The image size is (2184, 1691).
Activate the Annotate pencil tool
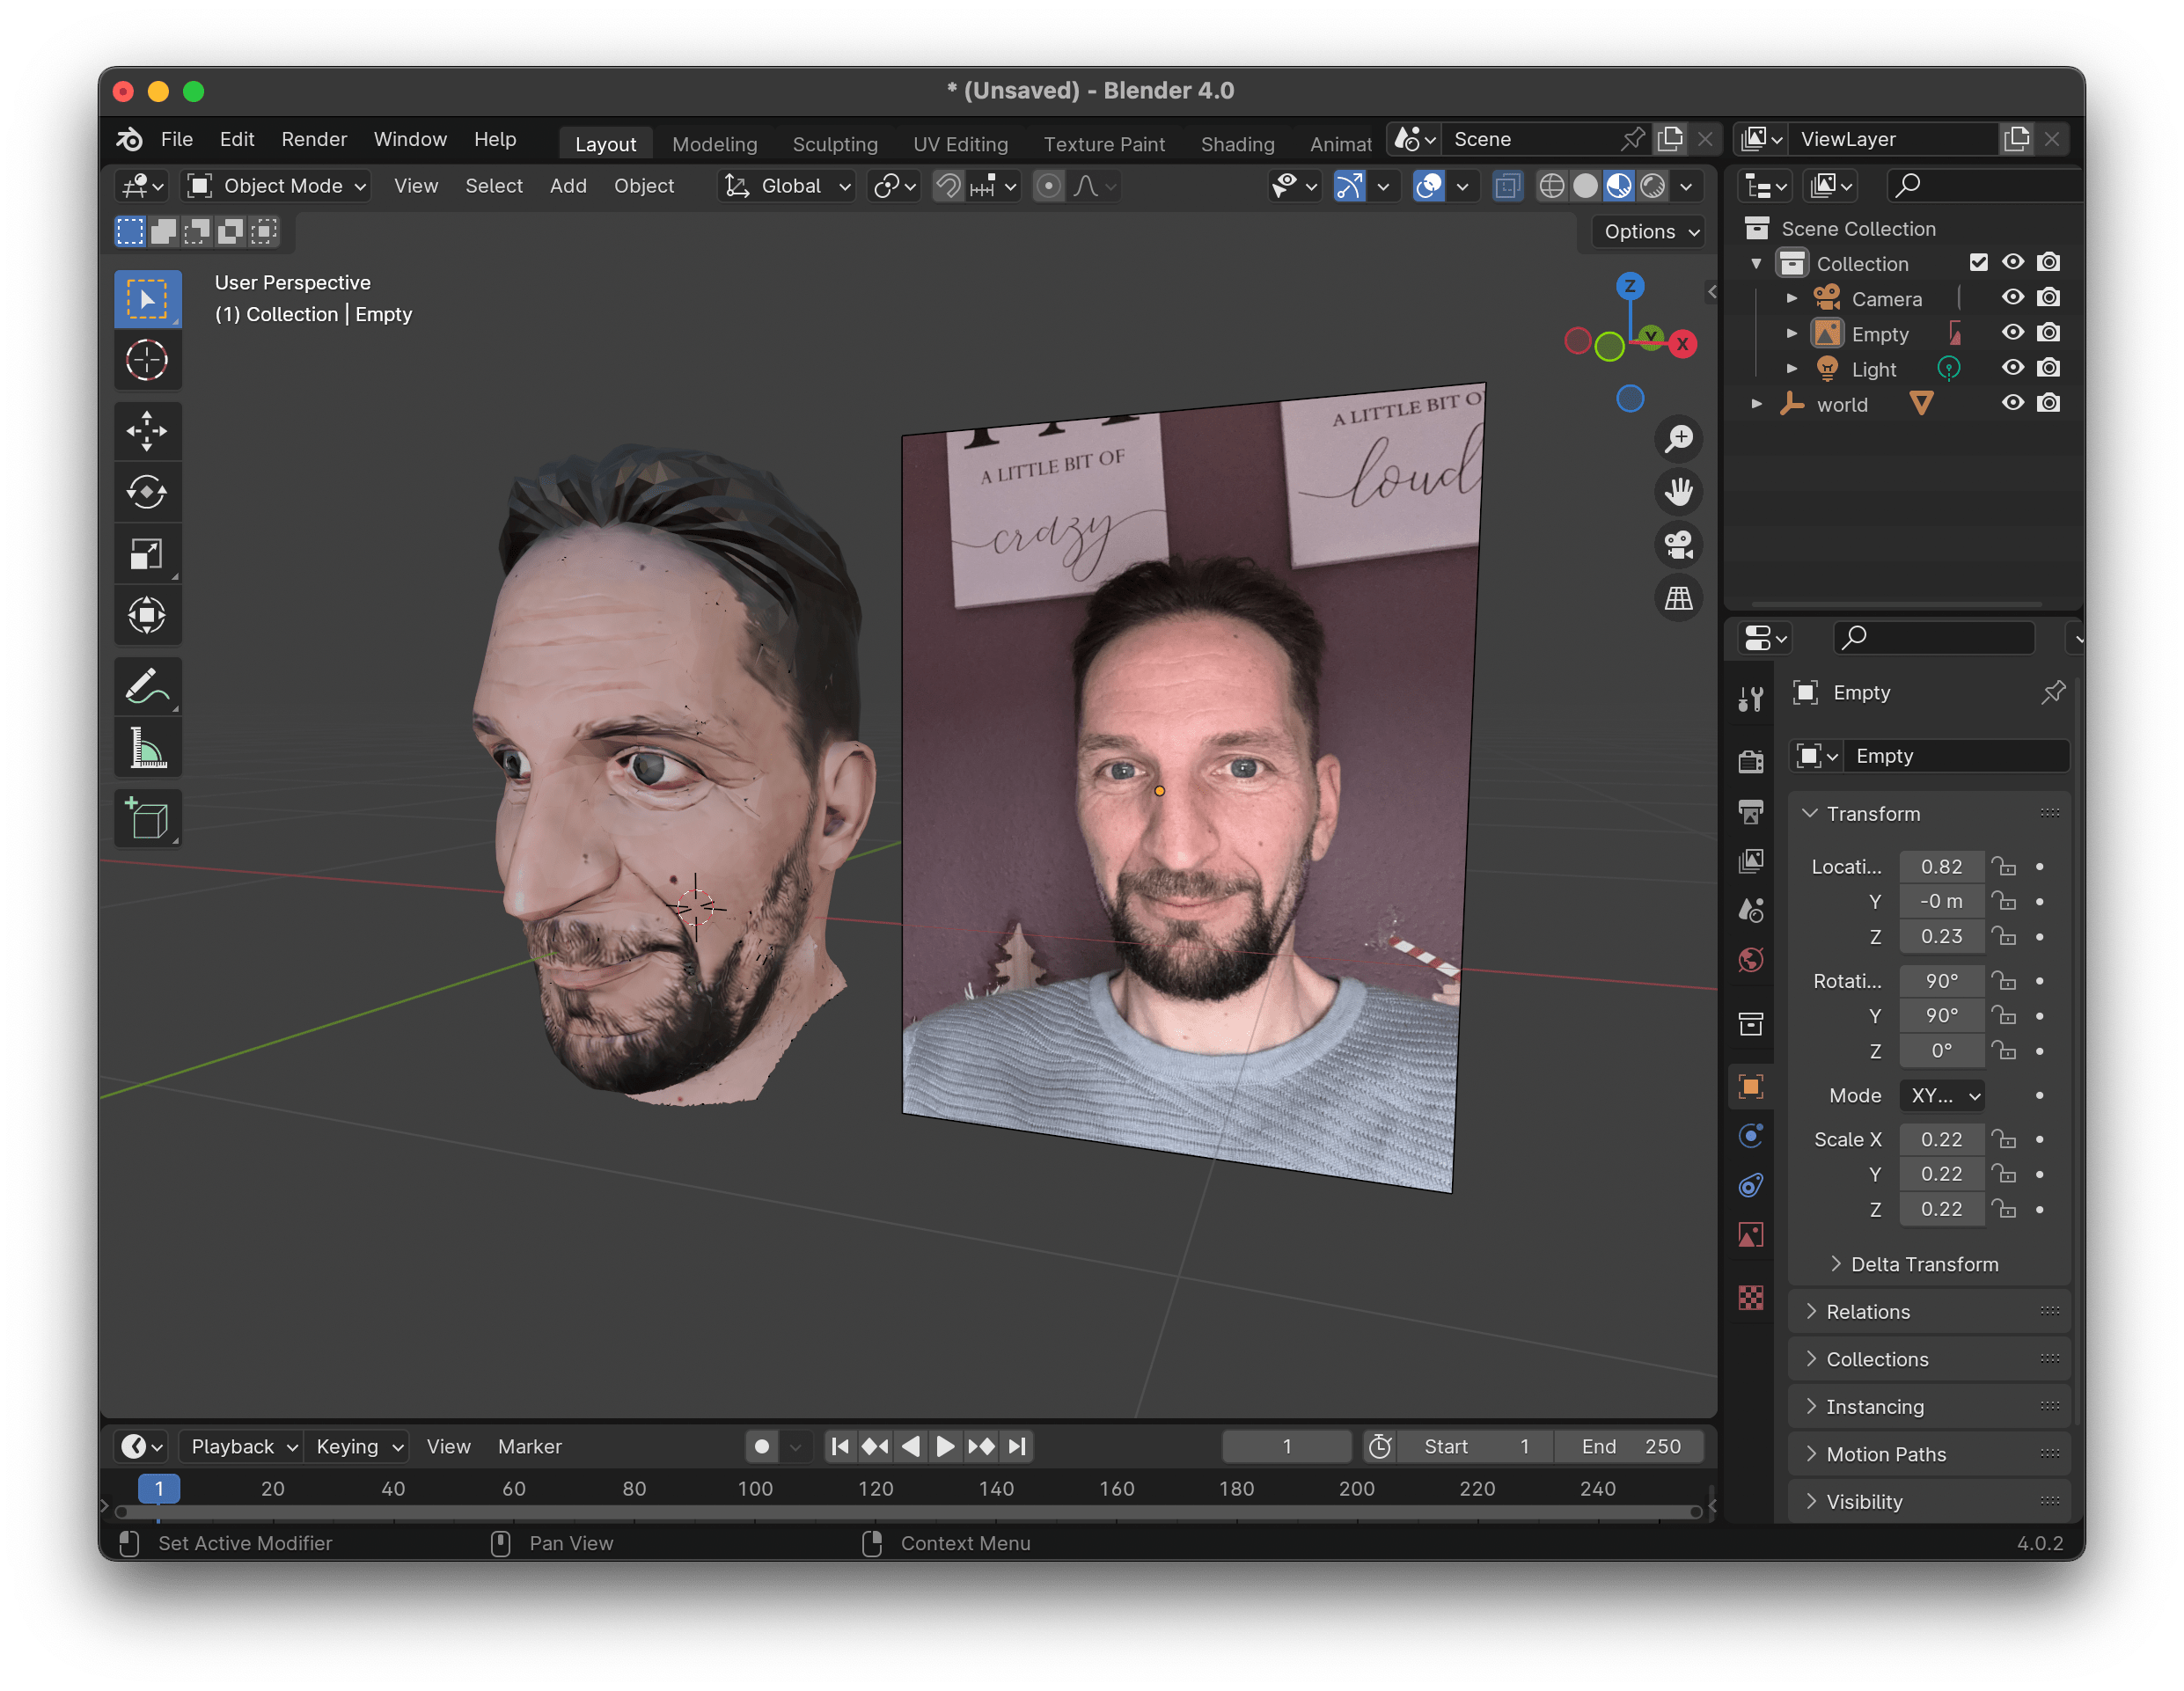(147, 687)
